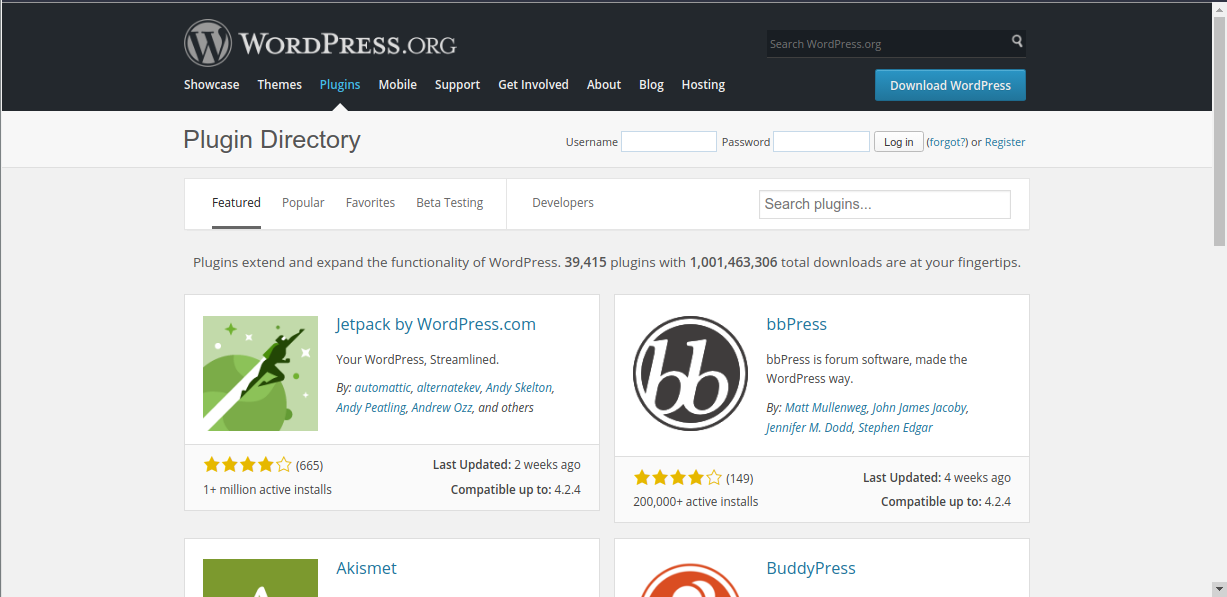Open the Jetpack by WordPress.com title link
The width and height of the screenshot is (1227, 597).
point(436,324)
